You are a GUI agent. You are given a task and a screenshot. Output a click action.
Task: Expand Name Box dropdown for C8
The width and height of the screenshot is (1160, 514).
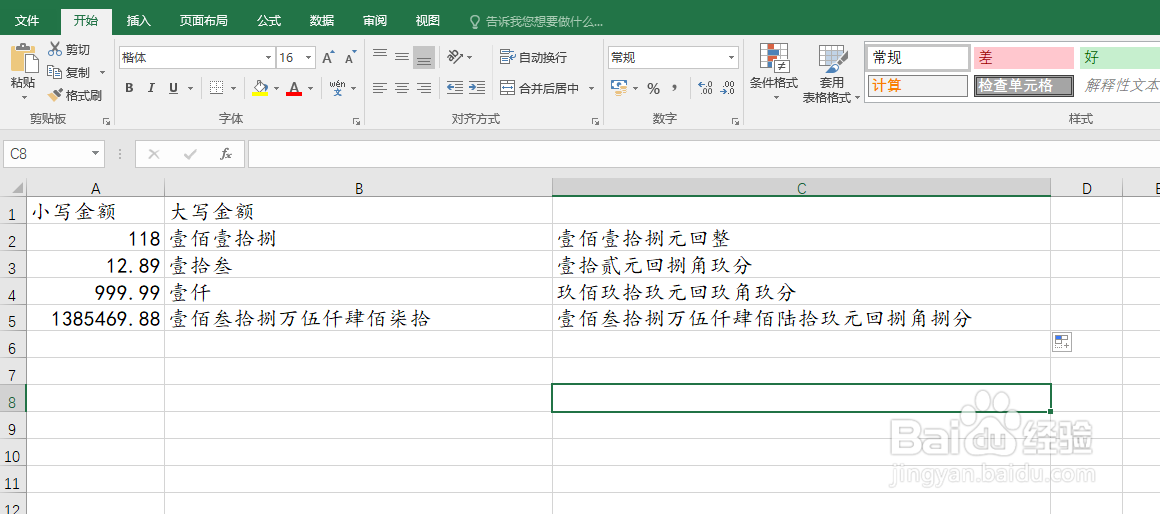click(x=95, y=154)
